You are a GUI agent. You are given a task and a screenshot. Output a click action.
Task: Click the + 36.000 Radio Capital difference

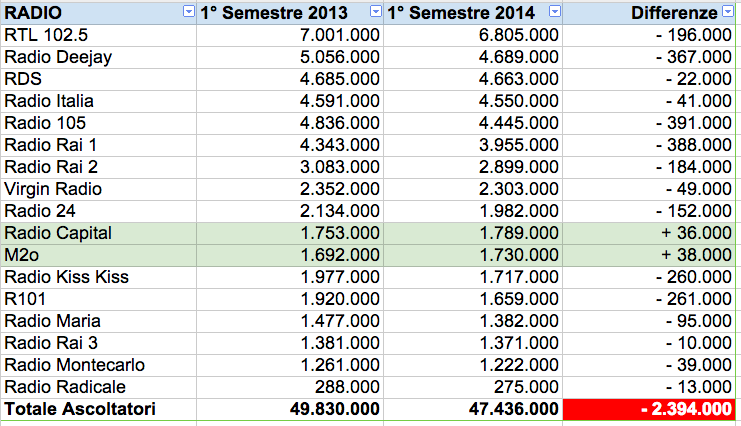pos(649,234)
